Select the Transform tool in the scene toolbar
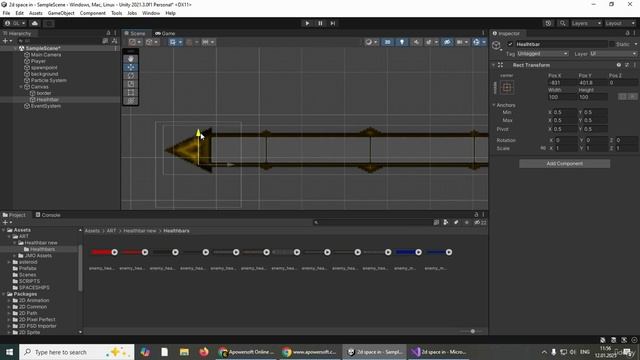Viewport: 640px width, 360px height. [131, 101]
